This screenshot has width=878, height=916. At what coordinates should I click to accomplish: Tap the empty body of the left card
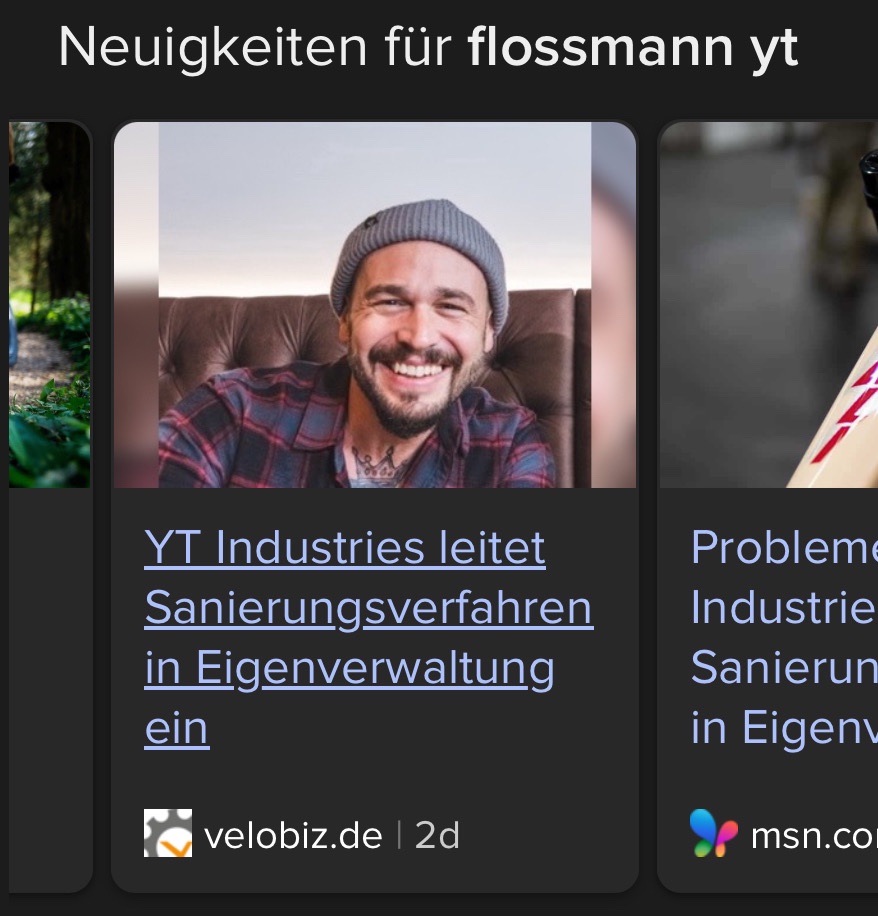(50, 689)
